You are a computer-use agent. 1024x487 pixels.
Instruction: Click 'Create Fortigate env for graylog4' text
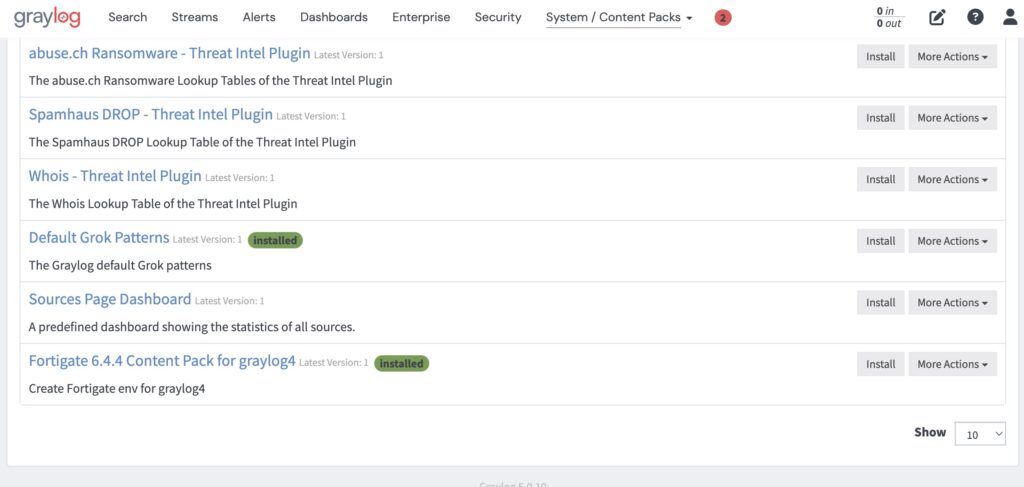(x=117, y=389)
